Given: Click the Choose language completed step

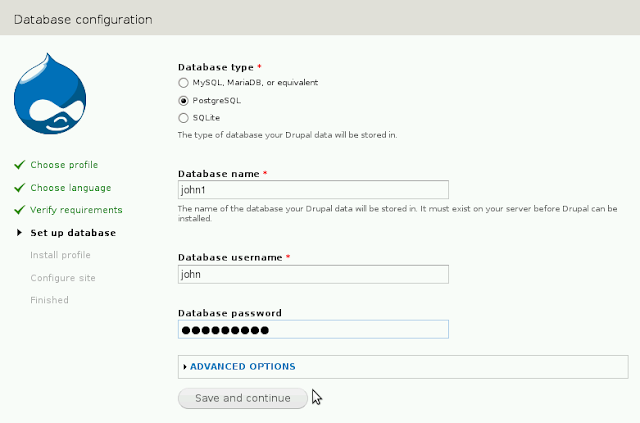Looking at the screenshot, I should click(x=71, y=188).
